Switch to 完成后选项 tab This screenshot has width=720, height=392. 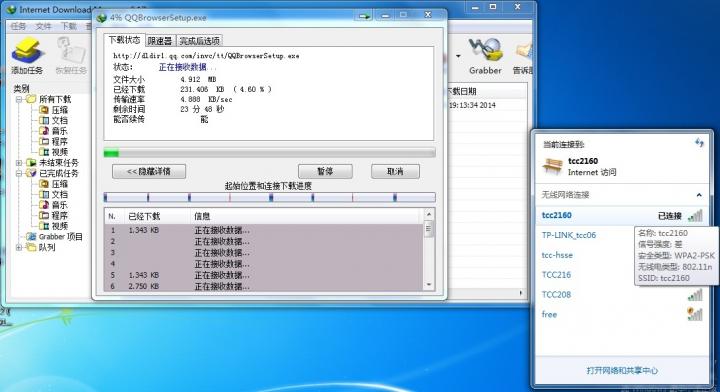point(199,41)
